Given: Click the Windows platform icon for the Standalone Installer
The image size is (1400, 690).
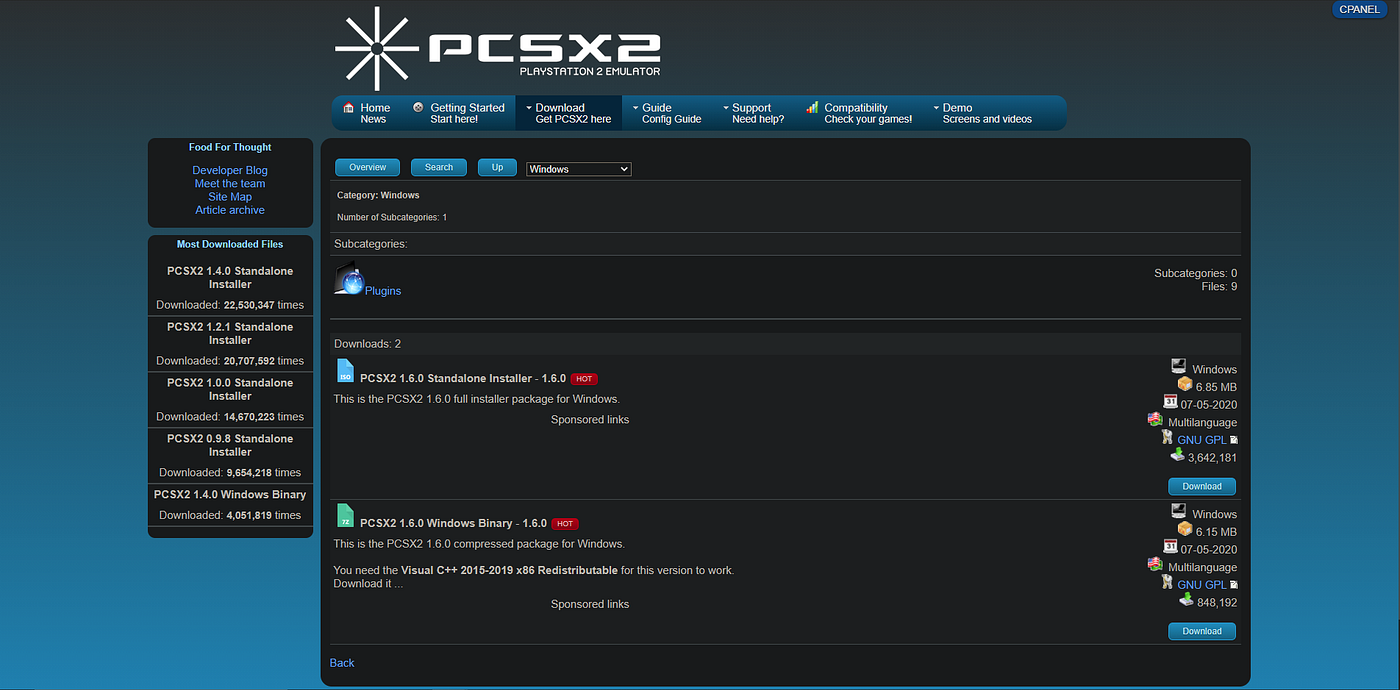Looking at the screenshot, I should 1178,366.
